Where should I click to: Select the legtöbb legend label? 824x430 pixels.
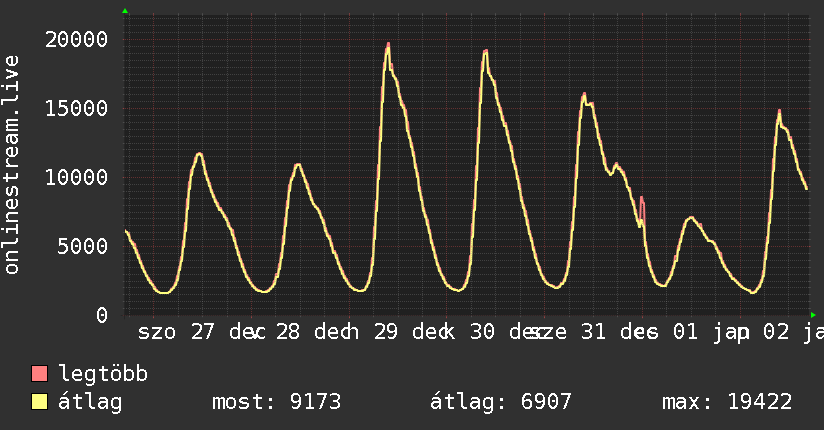(x=103, y=374)
